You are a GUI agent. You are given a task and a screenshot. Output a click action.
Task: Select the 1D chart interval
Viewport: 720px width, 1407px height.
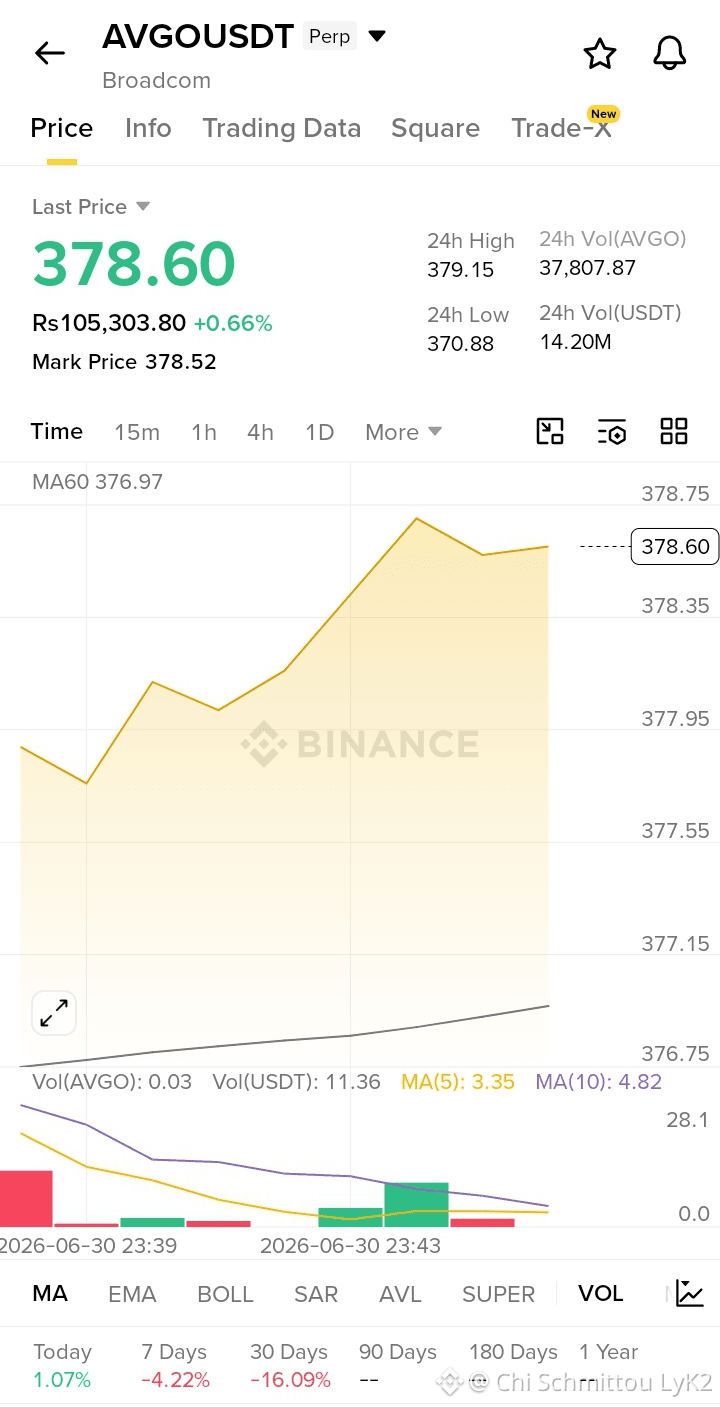tap(319, 432)
